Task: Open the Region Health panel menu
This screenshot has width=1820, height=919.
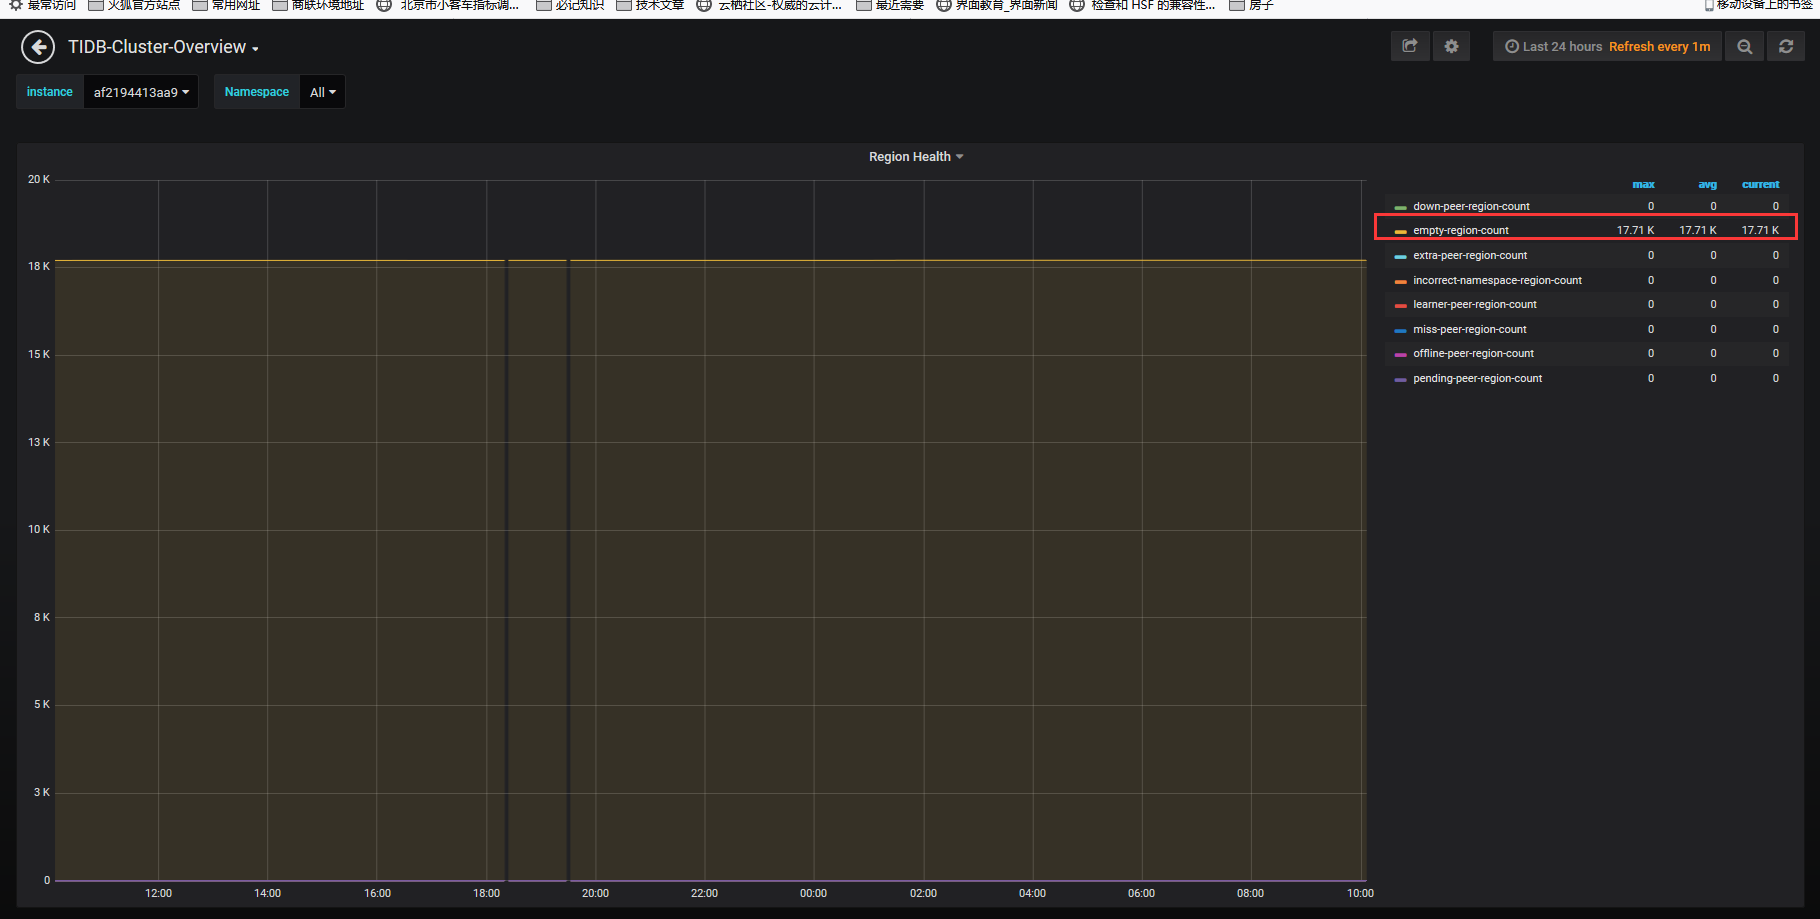Action: coord(915,157)
